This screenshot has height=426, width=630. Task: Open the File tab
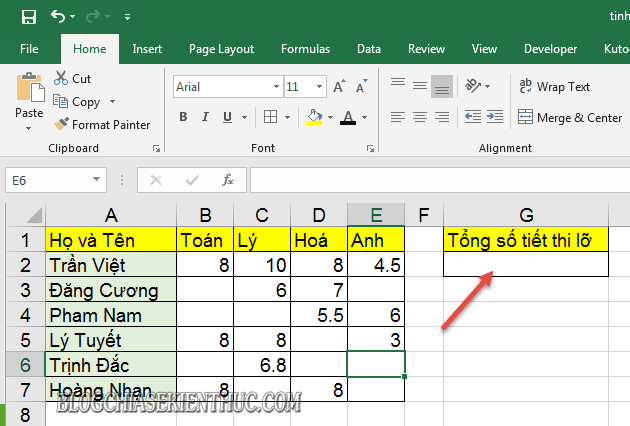tap(29, 49)
